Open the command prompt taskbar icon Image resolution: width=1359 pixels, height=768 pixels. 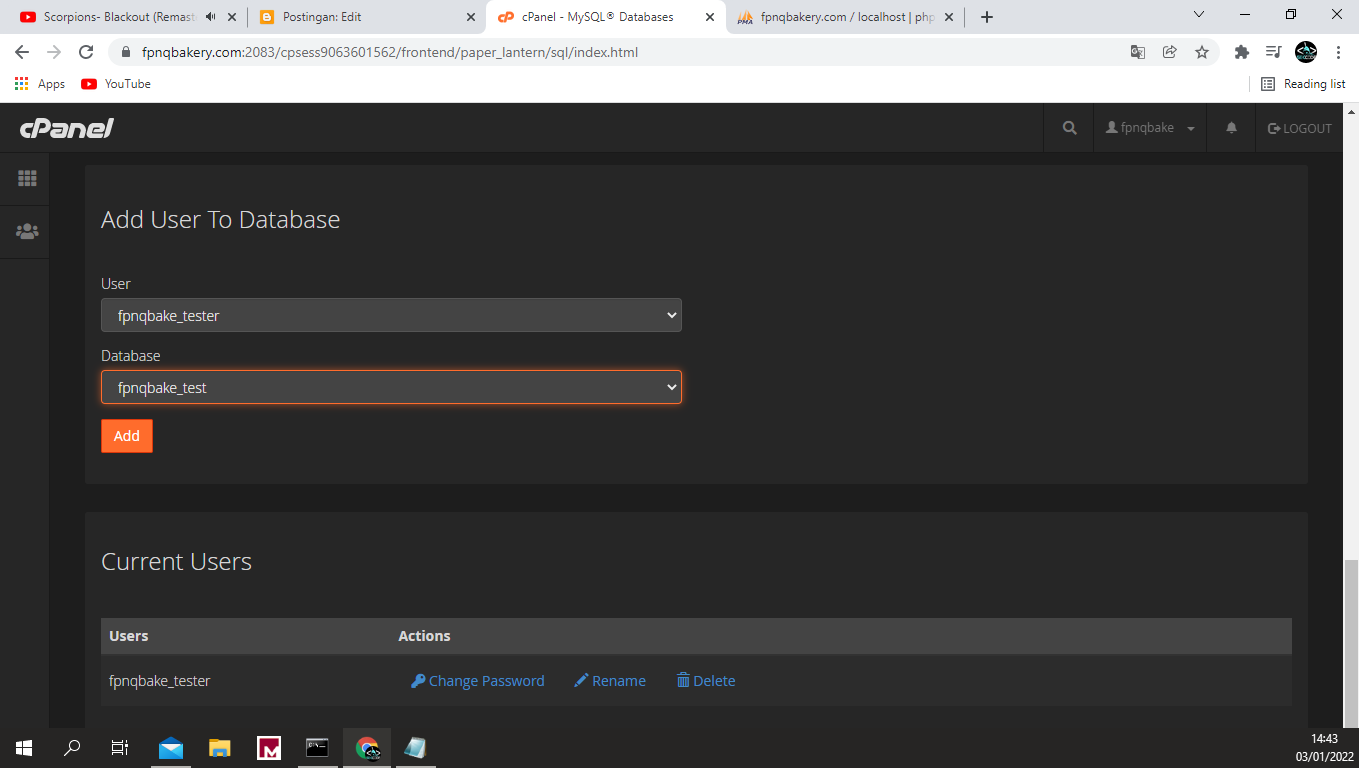point(318,747)
